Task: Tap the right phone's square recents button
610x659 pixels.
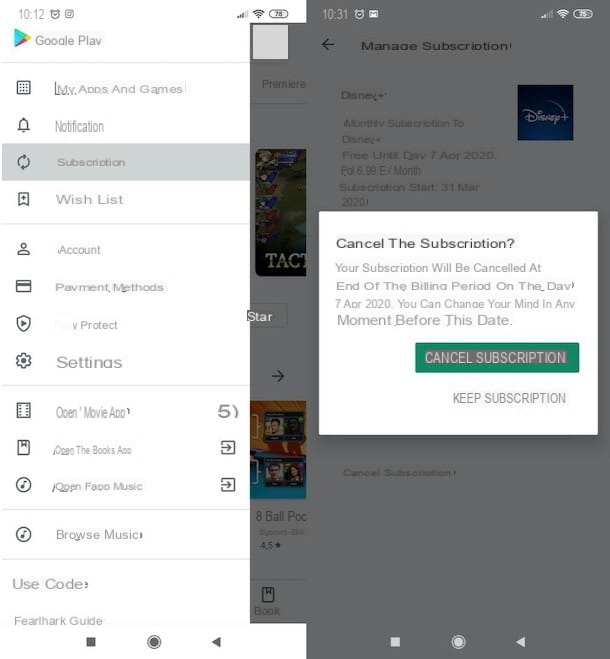Action: coord(395,642)
